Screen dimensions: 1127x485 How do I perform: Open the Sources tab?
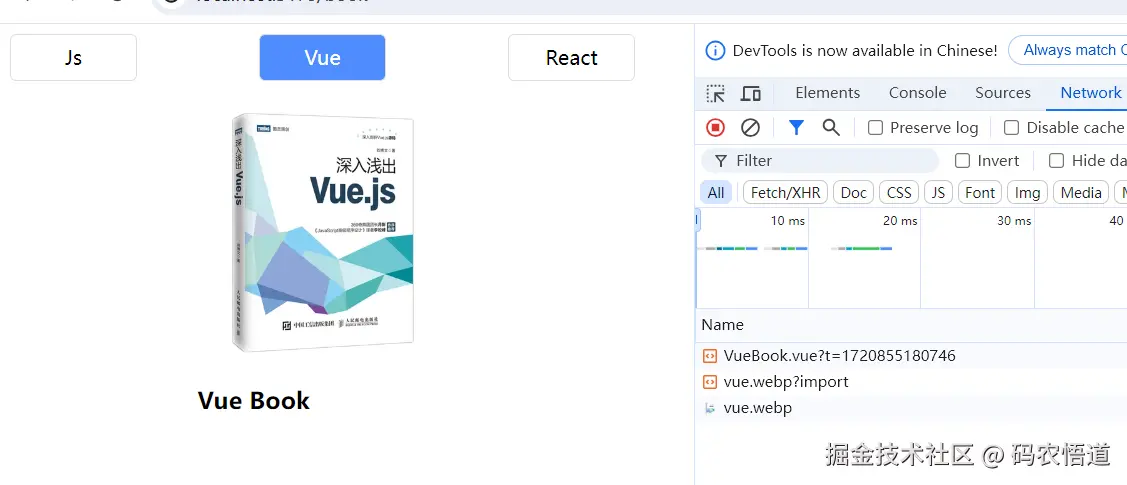click(x=1003, y=93)
